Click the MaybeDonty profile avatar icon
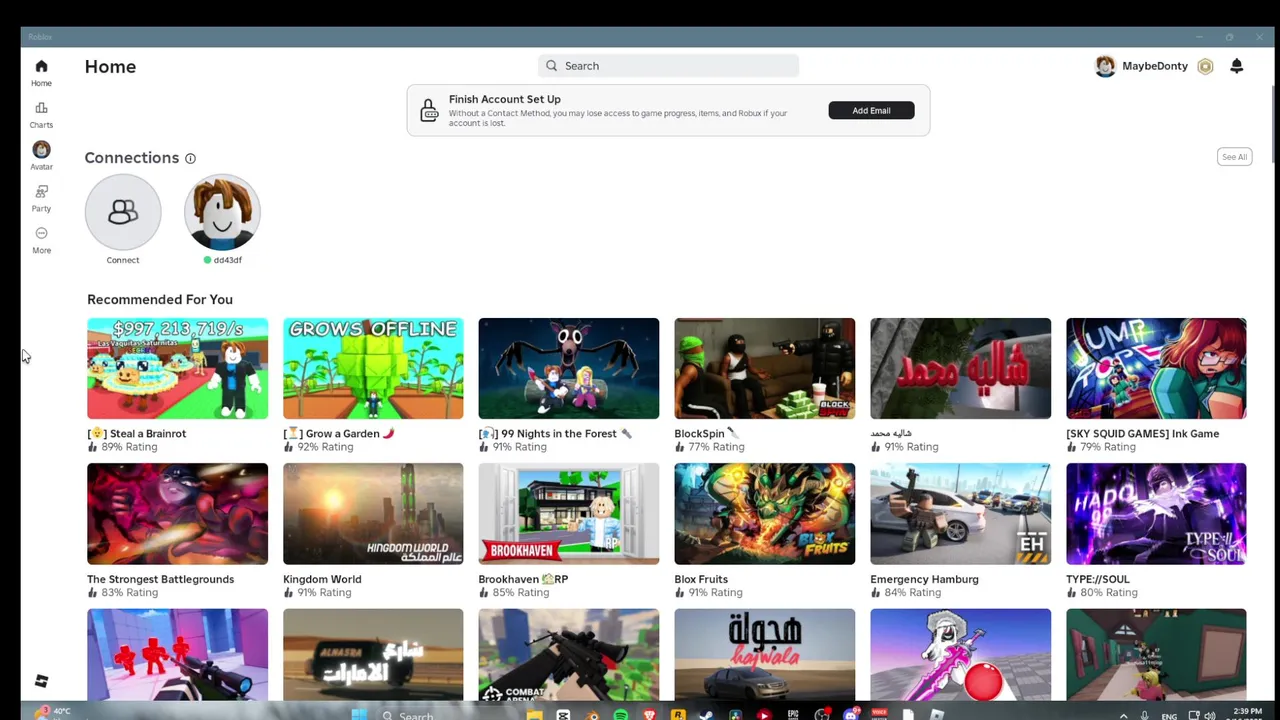 point(1105,66)
